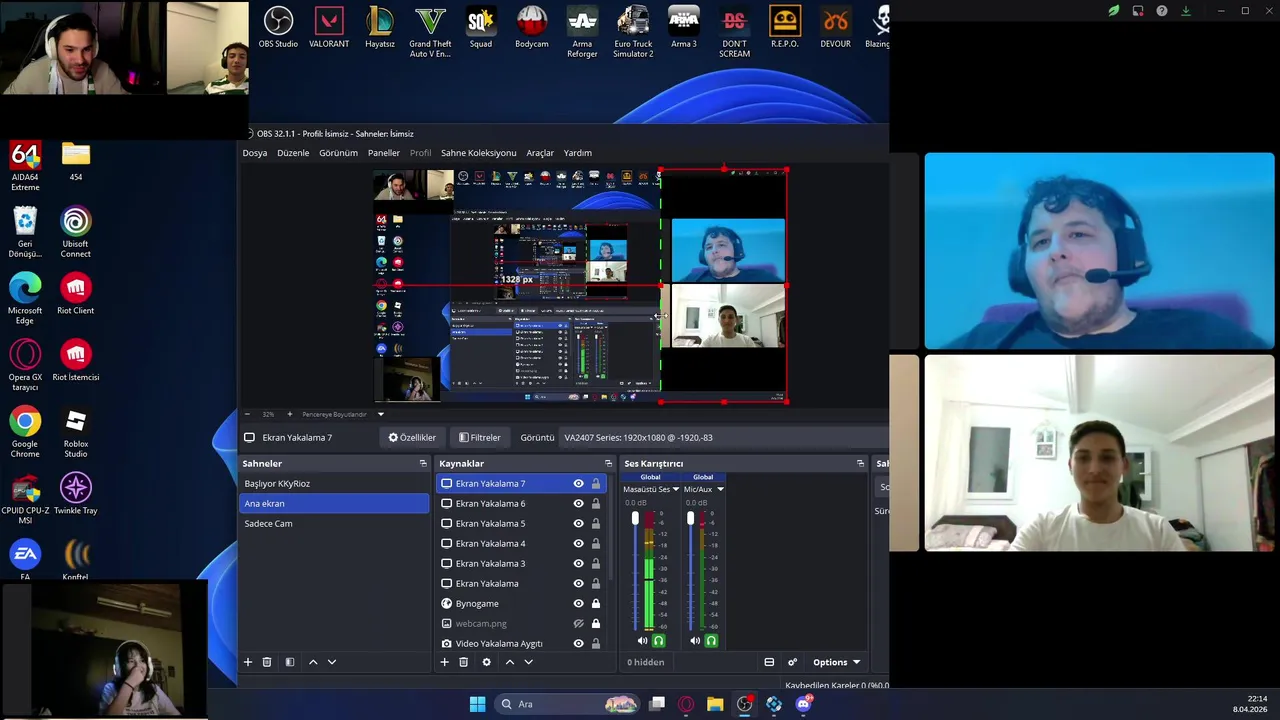1280x720 pixels.
Task: Open Task View on the taskbar
Action: click(x=657, y=704)
